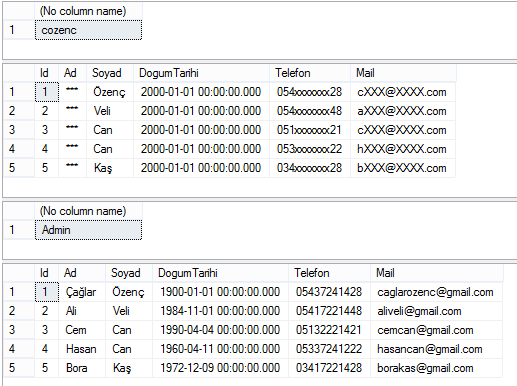
Task: Select Soyad 'Veli' in masked grid
Action: [x=110, y=111]
